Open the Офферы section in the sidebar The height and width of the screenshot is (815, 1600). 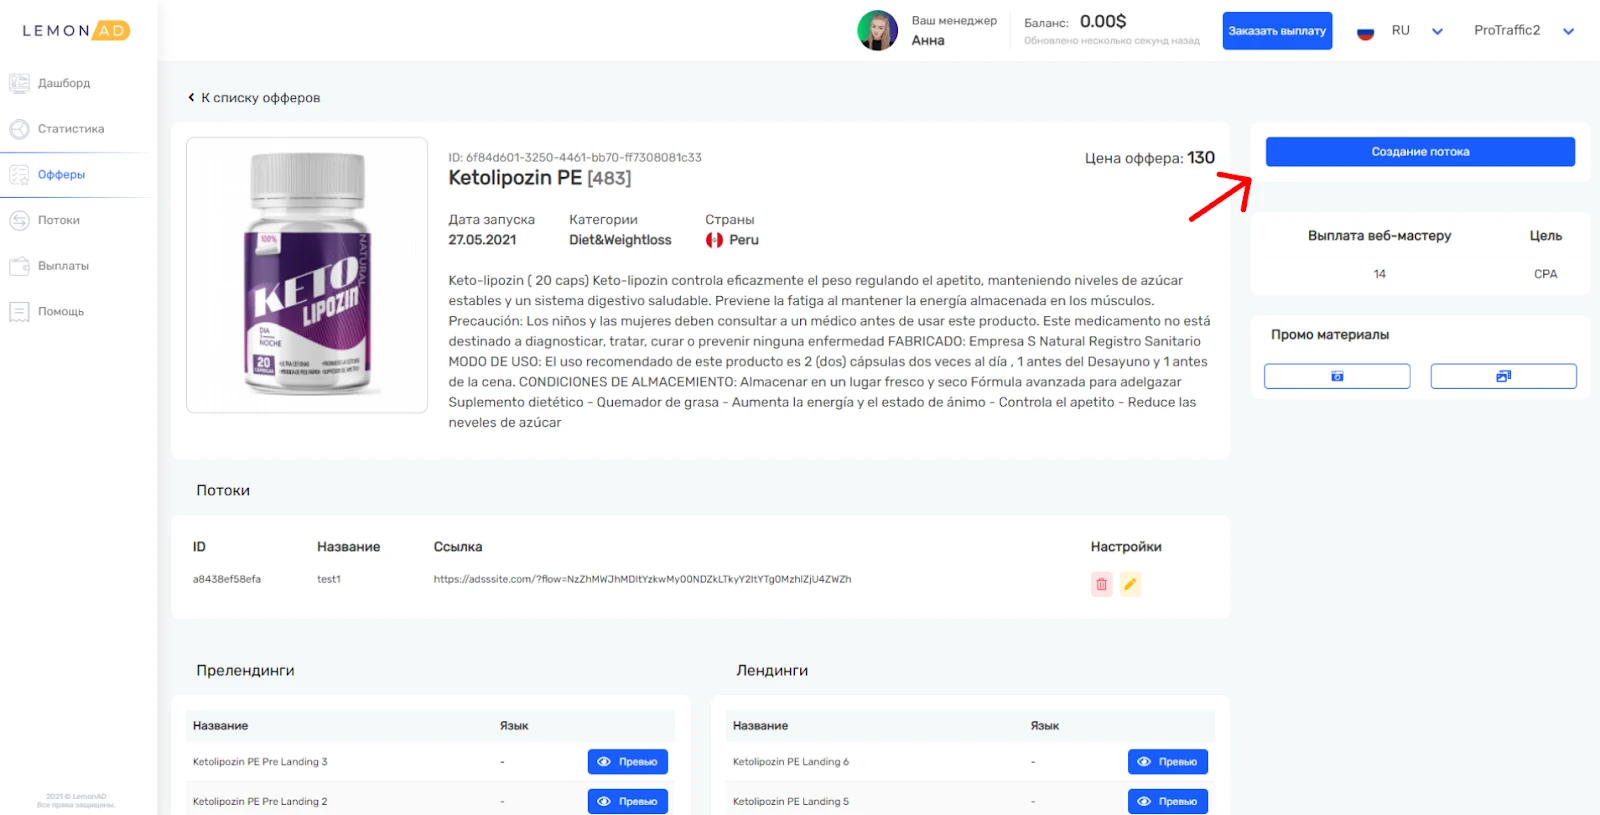61,175
